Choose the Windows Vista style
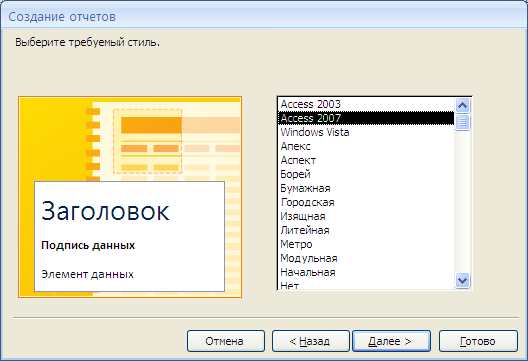 (x=366, y=132)
